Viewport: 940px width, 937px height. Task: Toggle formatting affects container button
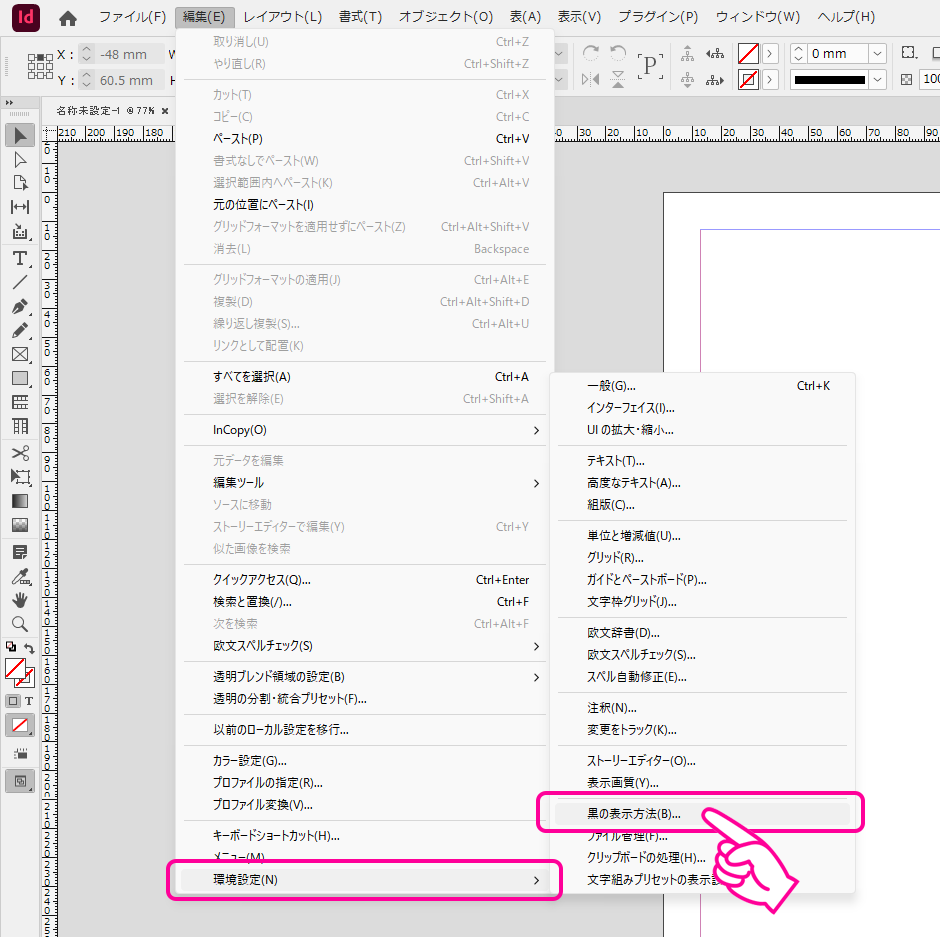tap(13, 700)
